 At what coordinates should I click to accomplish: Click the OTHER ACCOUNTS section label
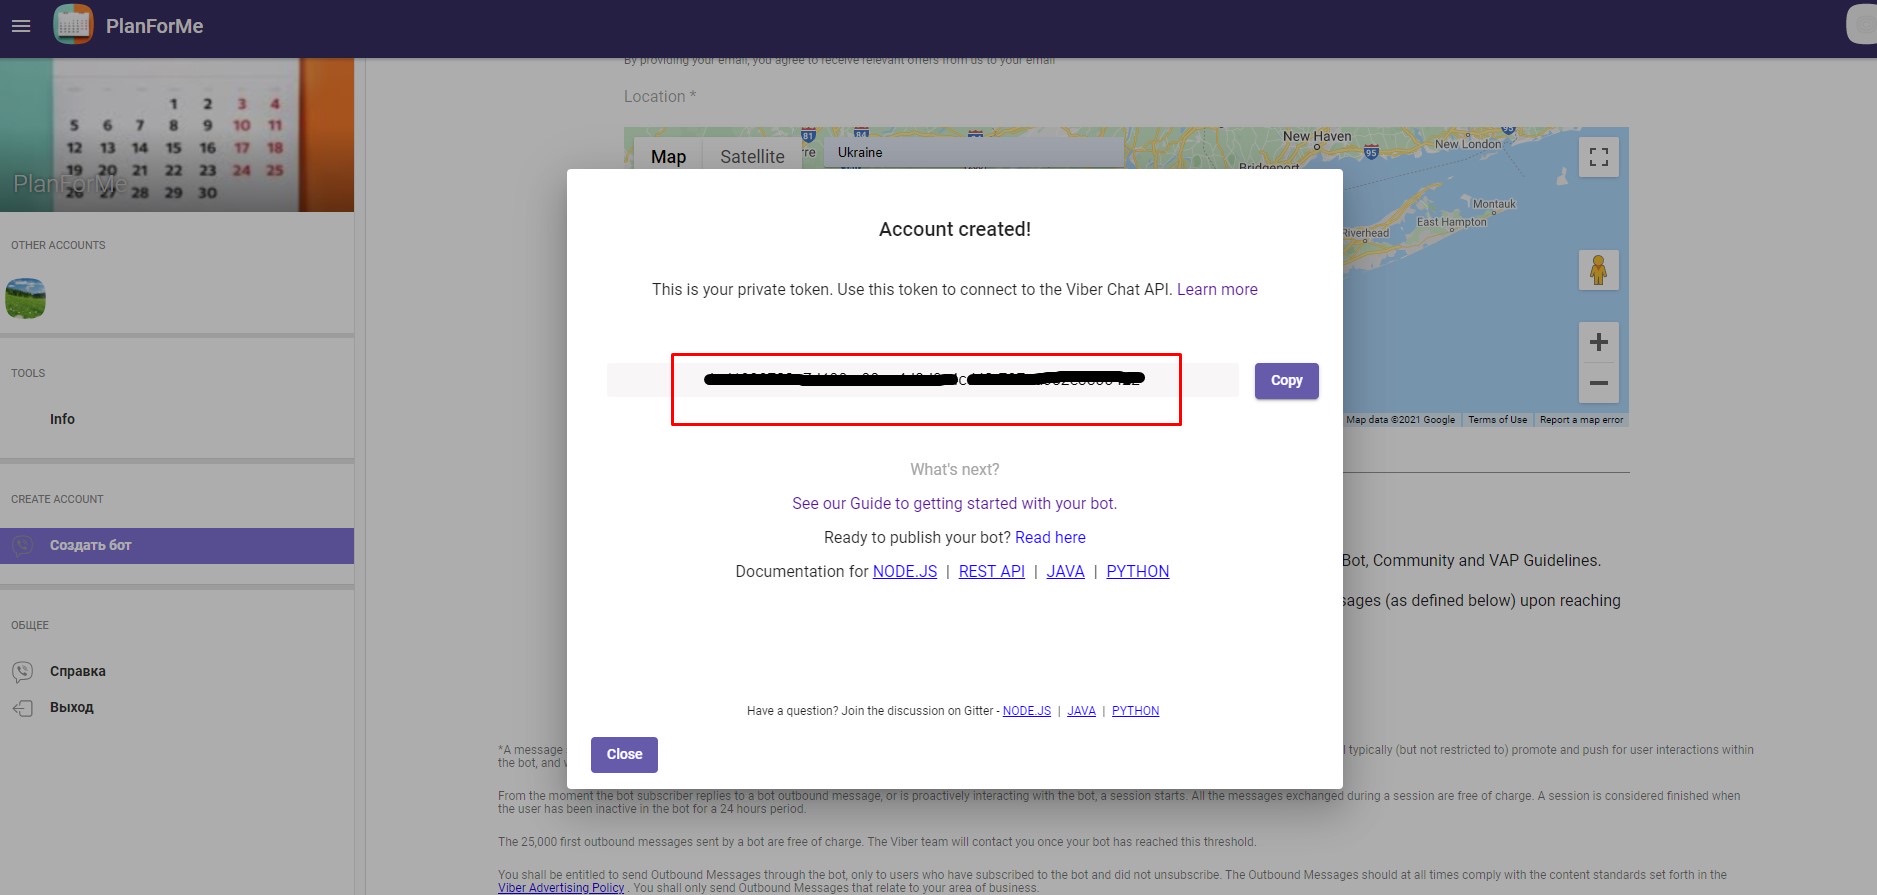(58, 245)
